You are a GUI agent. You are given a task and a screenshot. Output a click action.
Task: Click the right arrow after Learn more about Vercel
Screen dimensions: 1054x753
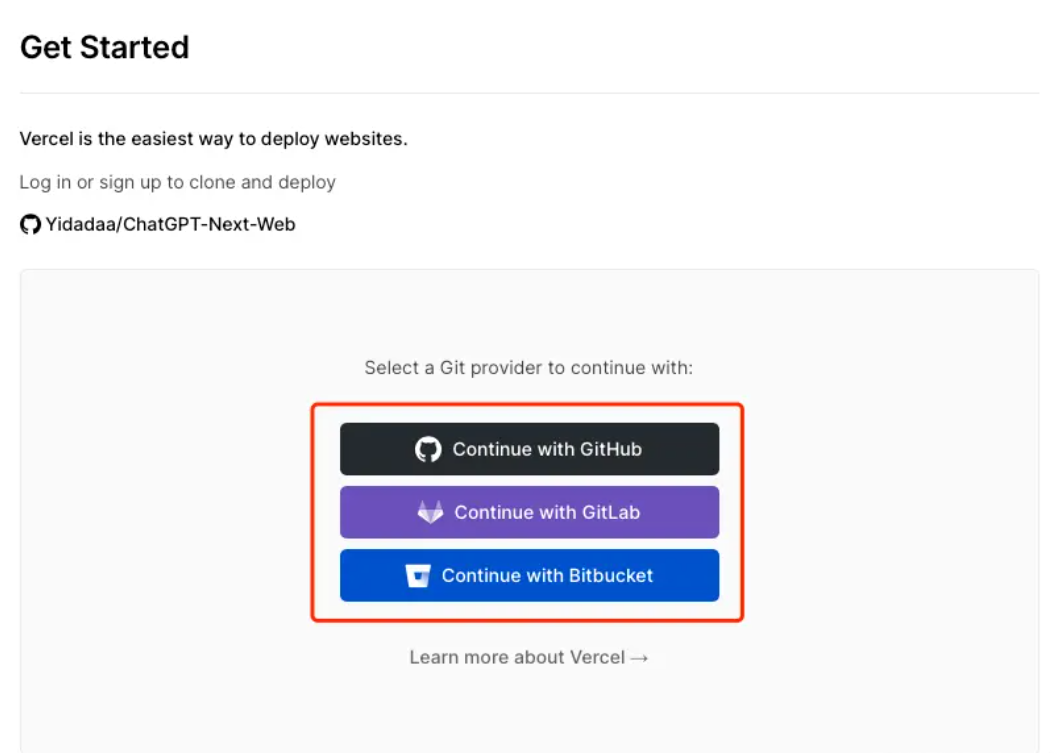(x=640, y=658)
